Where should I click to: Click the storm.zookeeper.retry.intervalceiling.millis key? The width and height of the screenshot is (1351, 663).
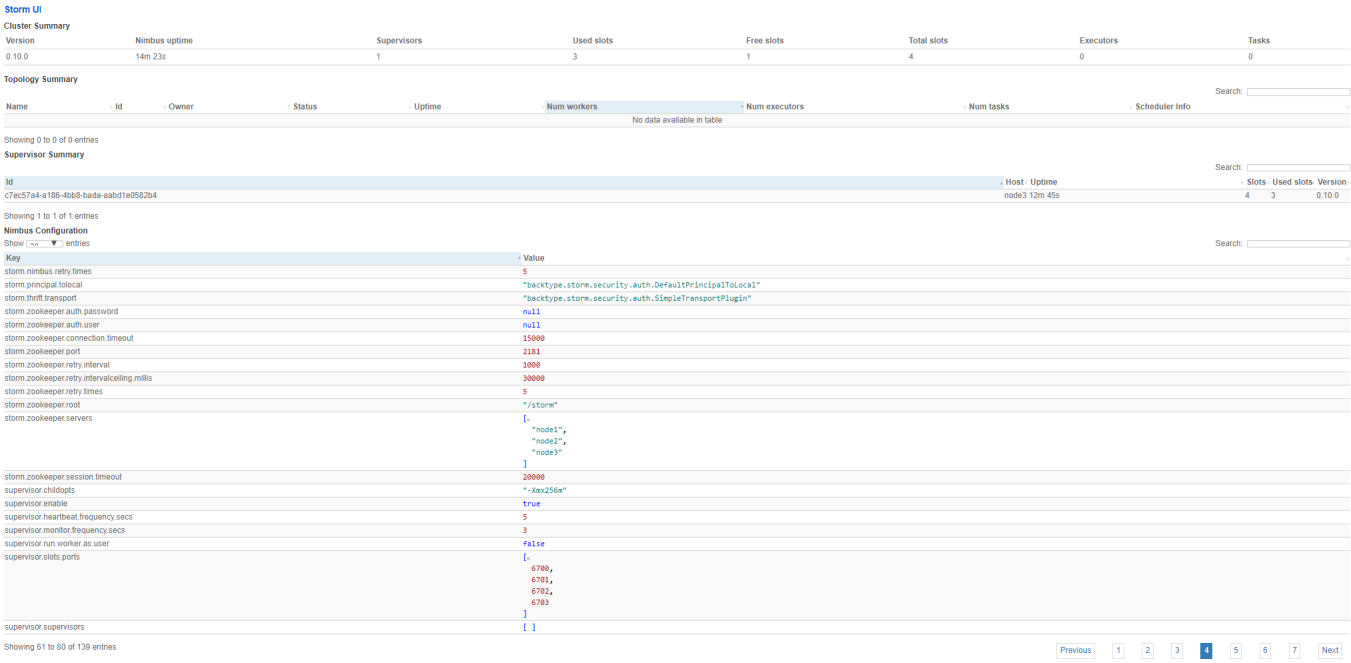tap(78, 378)
